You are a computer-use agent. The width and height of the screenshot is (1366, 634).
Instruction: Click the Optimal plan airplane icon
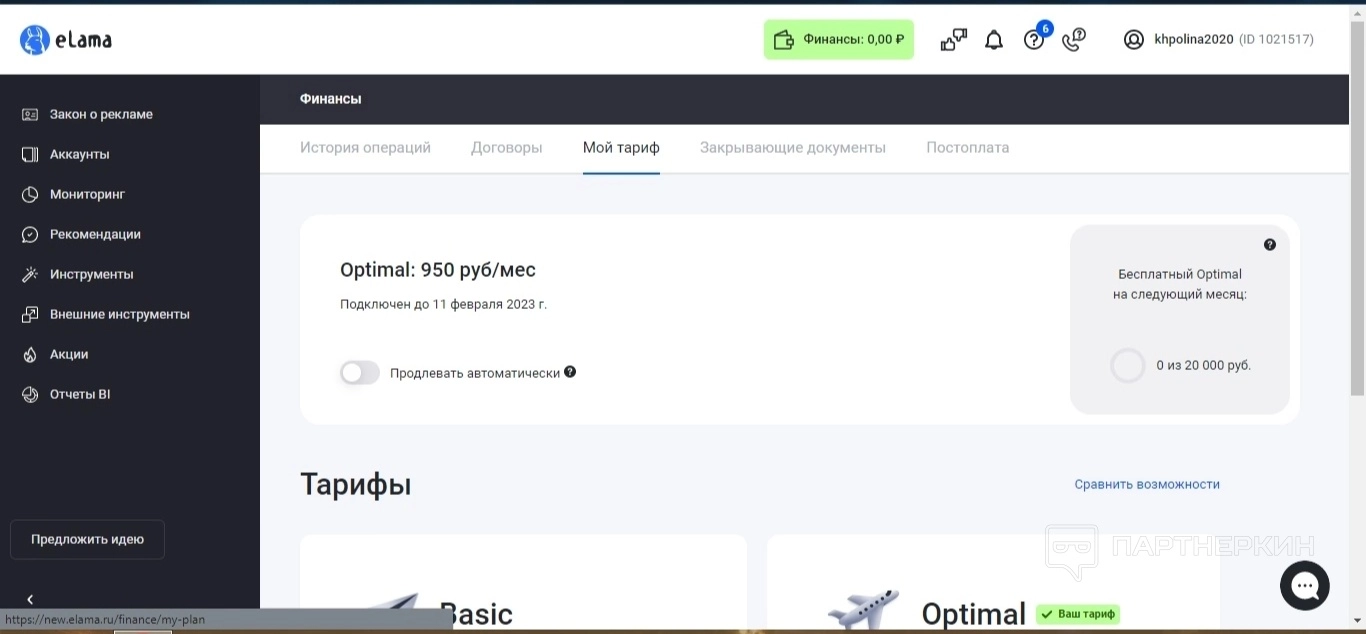point(863,611)
